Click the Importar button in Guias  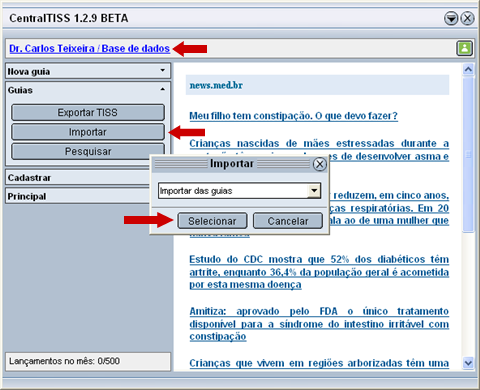coord(88,132)
